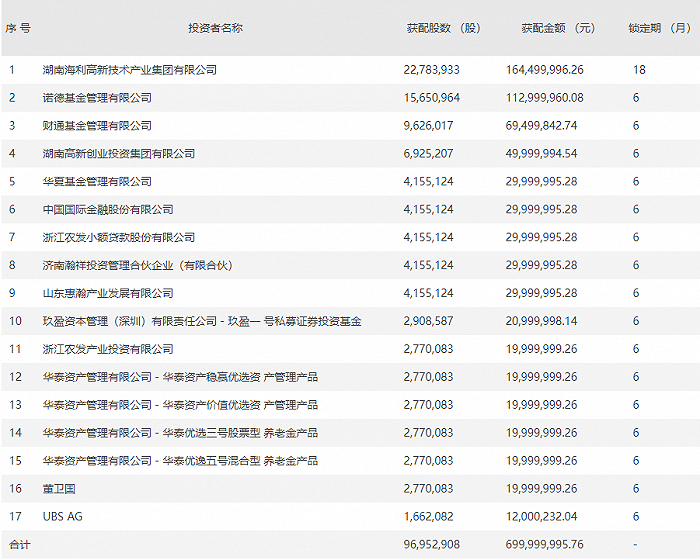
Task: Click the amount 49,999,994.54
Action: pos(542,154)
